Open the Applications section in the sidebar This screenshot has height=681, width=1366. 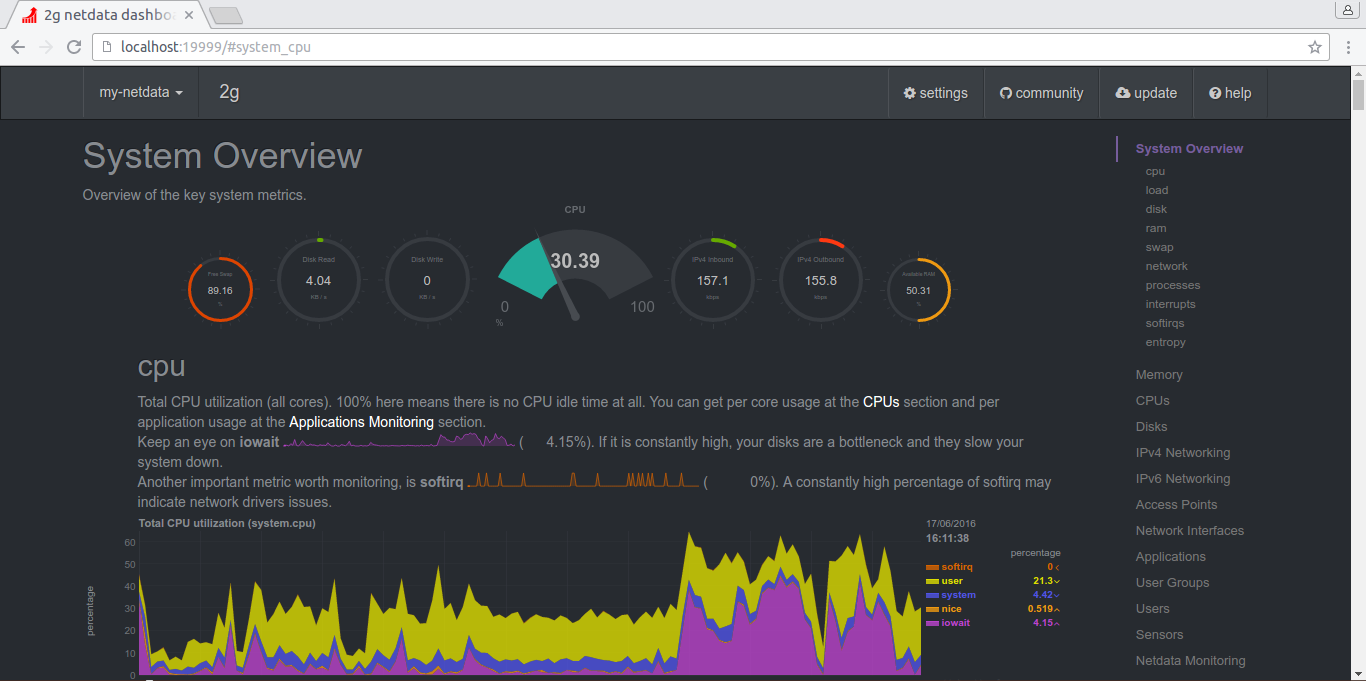coord(1171,557)
